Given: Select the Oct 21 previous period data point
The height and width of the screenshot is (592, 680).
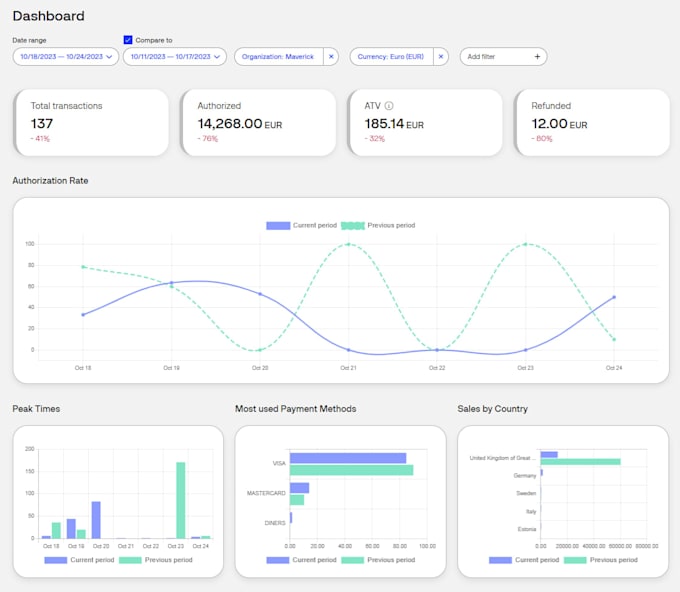Looking at the screenshot, I should click(348, 244).
